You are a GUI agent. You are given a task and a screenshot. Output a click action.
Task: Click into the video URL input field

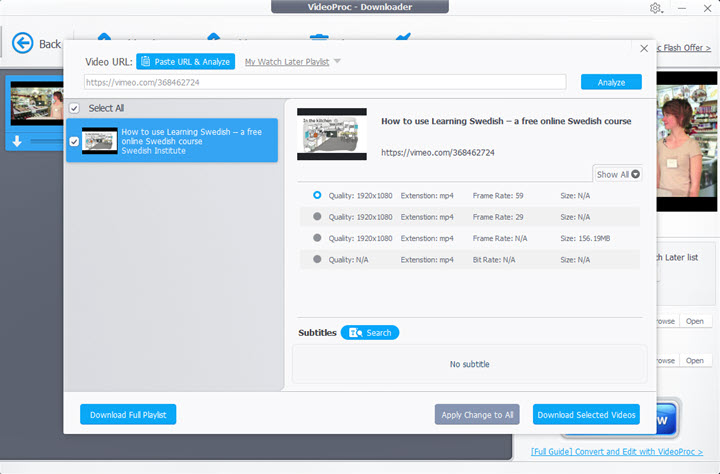coord(325,82)
